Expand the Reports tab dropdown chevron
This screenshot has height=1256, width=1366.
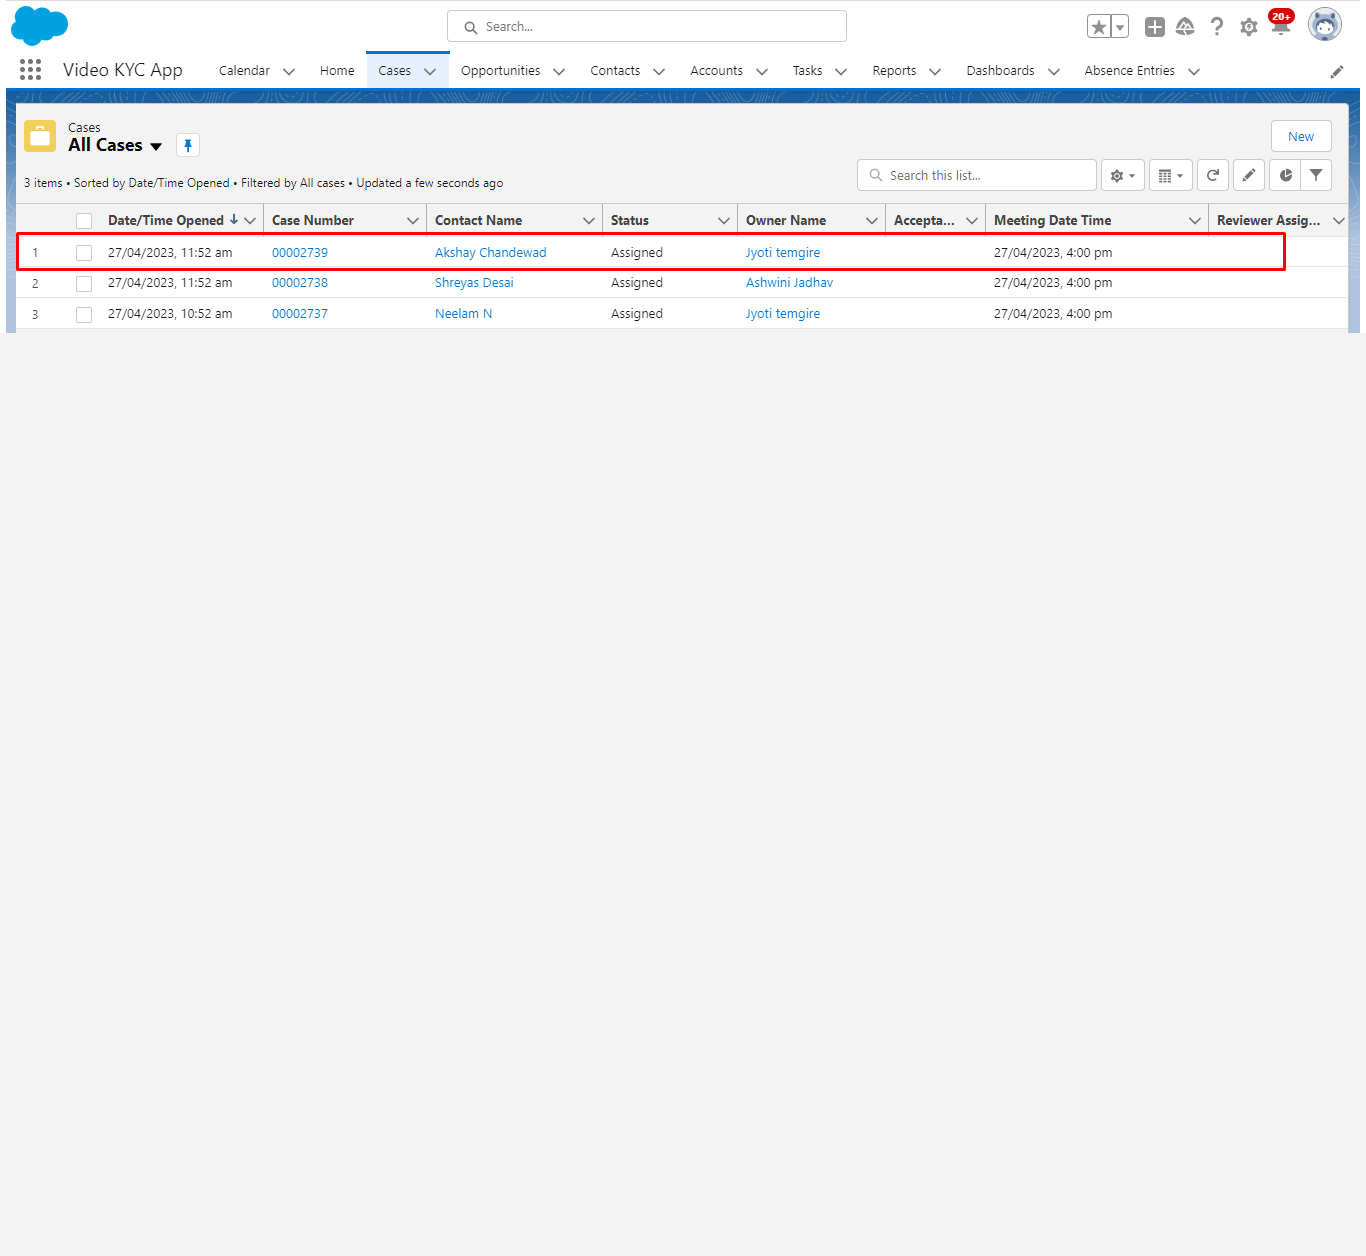pos(935,71)
